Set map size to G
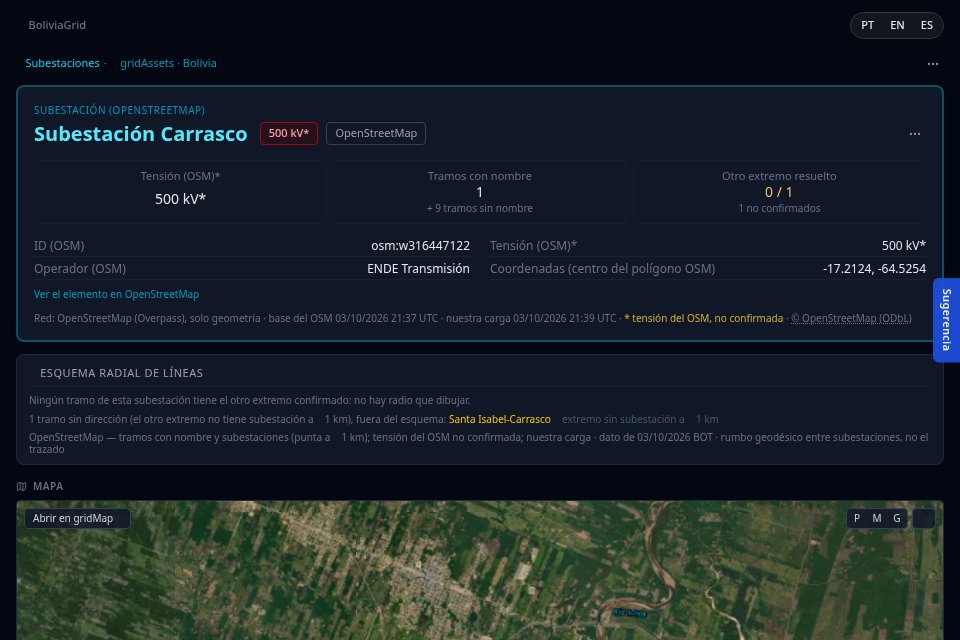The width and height of the screenshot is (960, 640). 896,518
